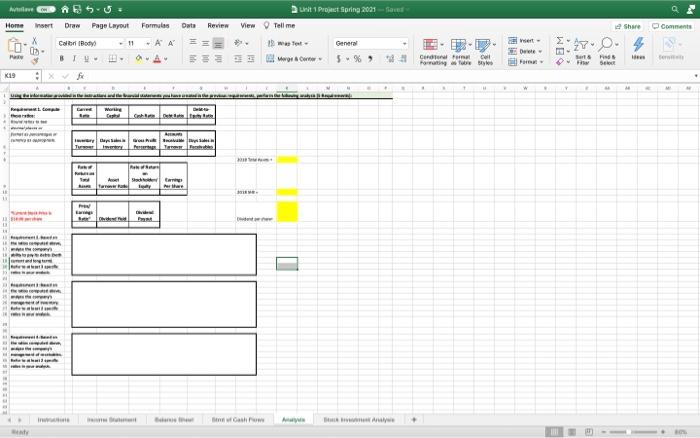700x438 pixels.
Task: Apply the currency dollar format
Action: (x=339, y=58)
